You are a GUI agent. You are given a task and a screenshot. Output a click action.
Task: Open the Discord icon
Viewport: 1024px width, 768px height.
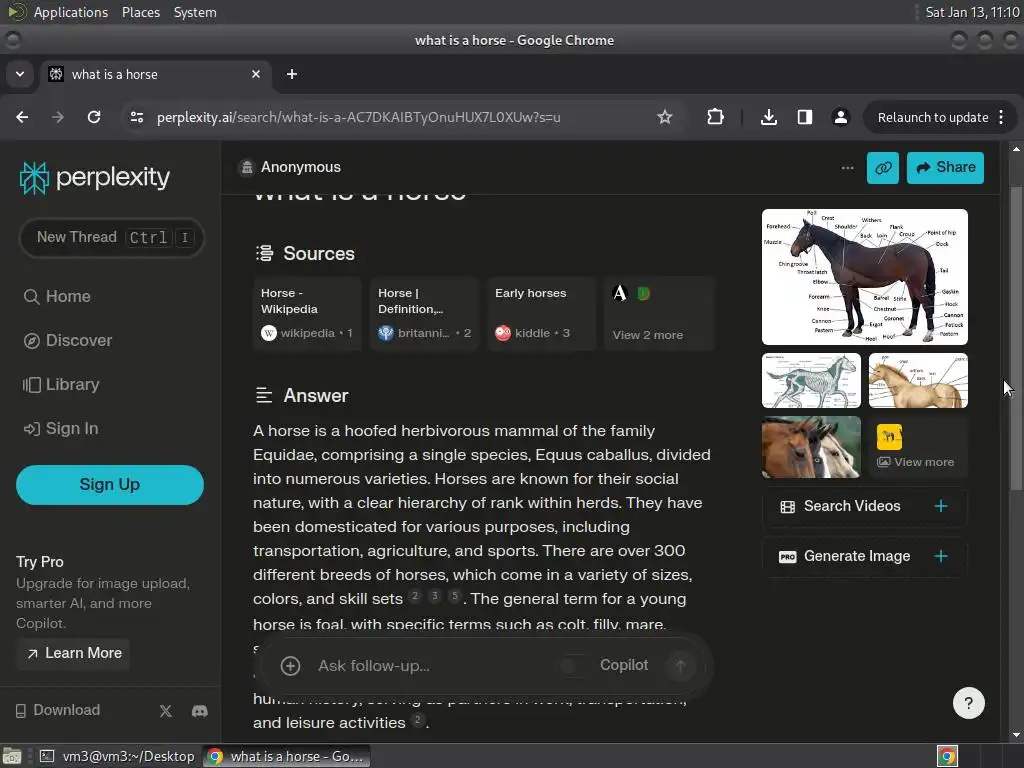point(200,711)
